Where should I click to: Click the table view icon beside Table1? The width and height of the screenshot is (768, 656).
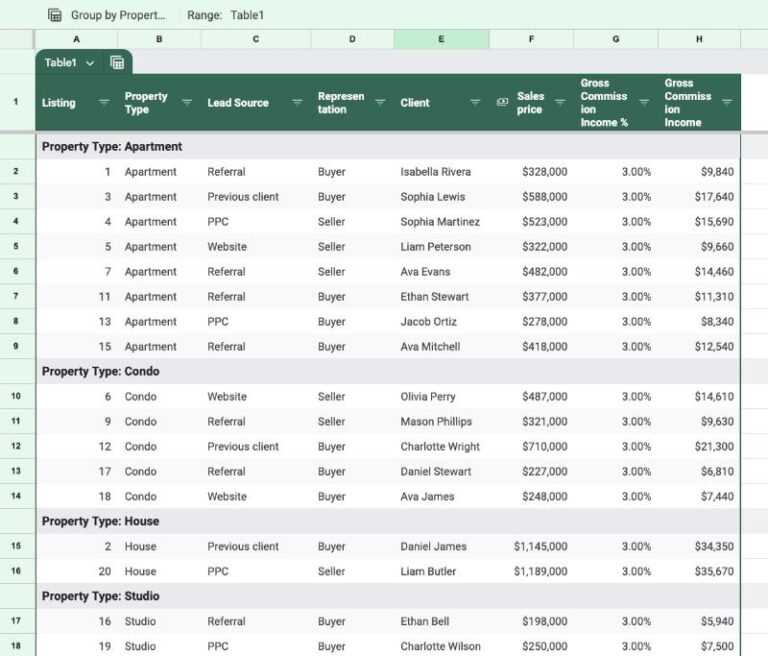(x=117, y=63)
